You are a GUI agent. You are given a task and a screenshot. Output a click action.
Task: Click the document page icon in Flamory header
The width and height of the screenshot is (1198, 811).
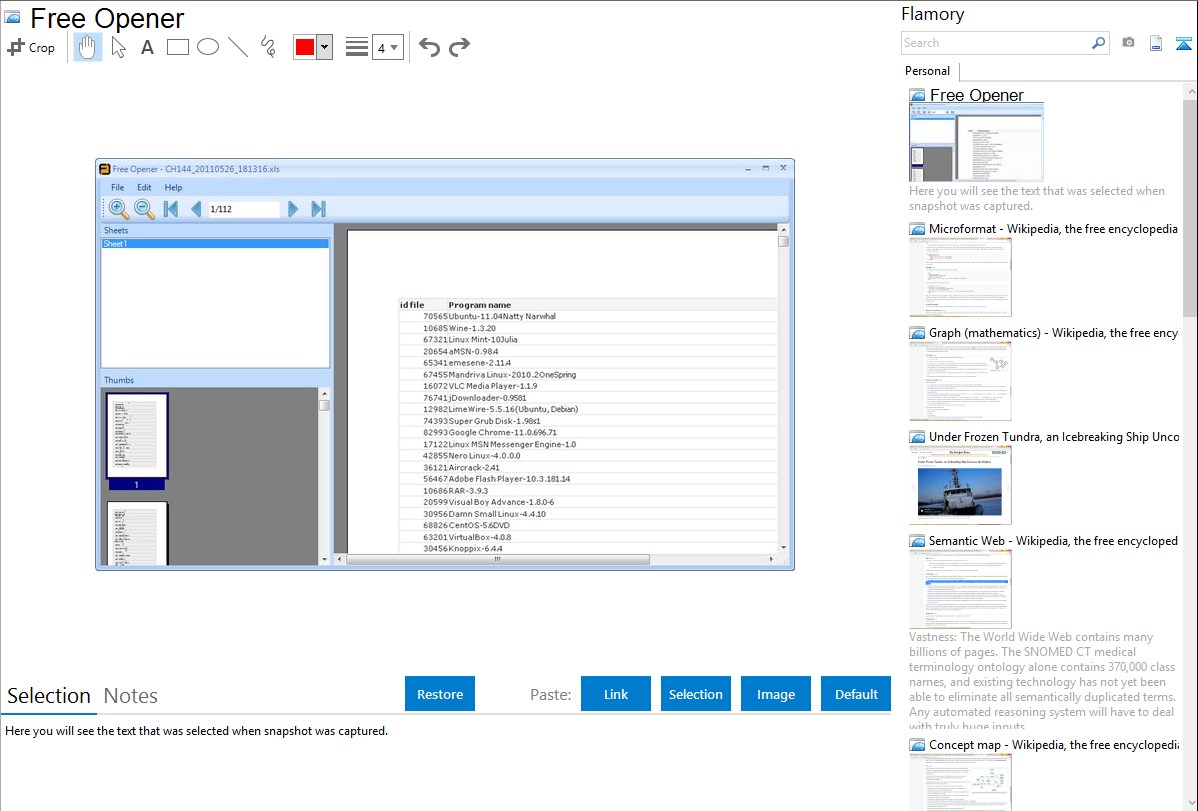[x=1156, y=43]
